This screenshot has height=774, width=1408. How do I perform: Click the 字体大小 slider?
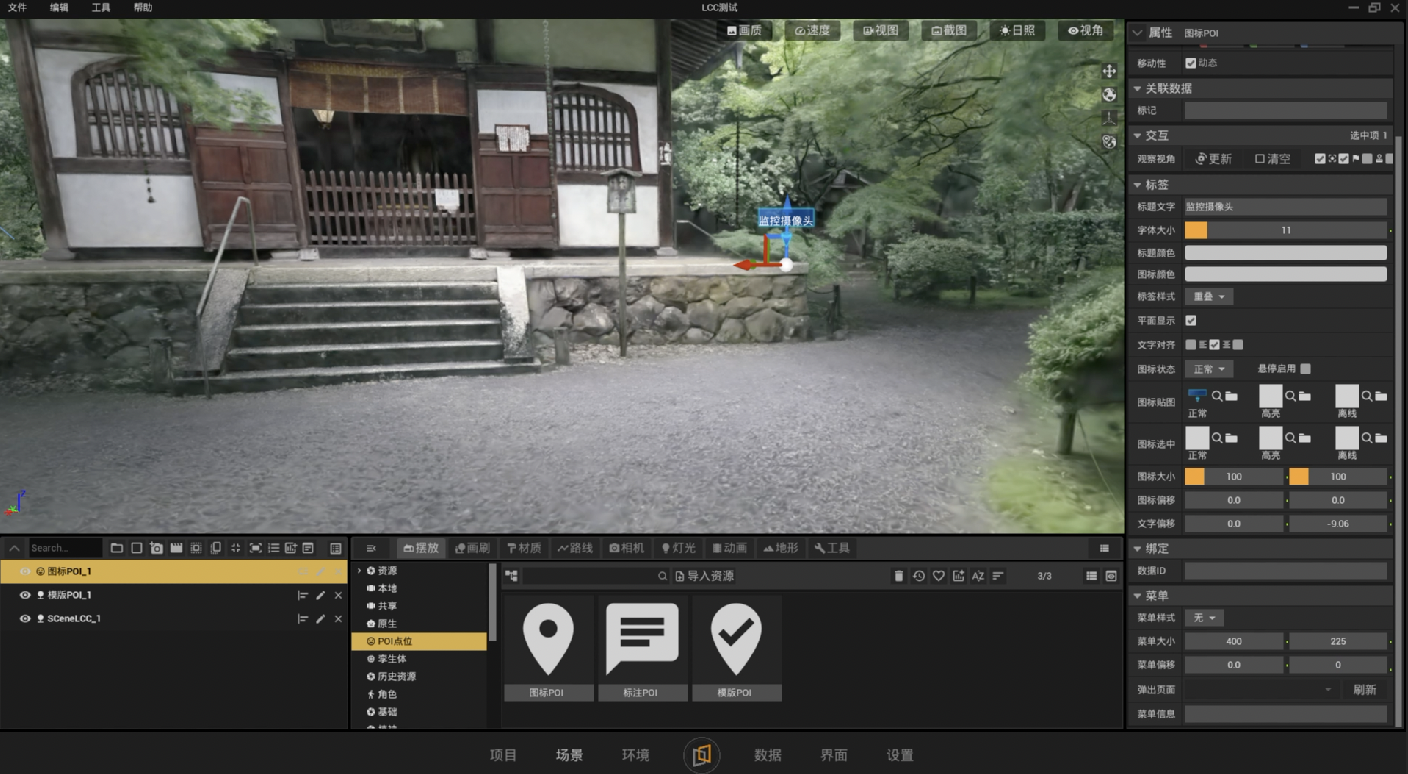pos(1286,230)
